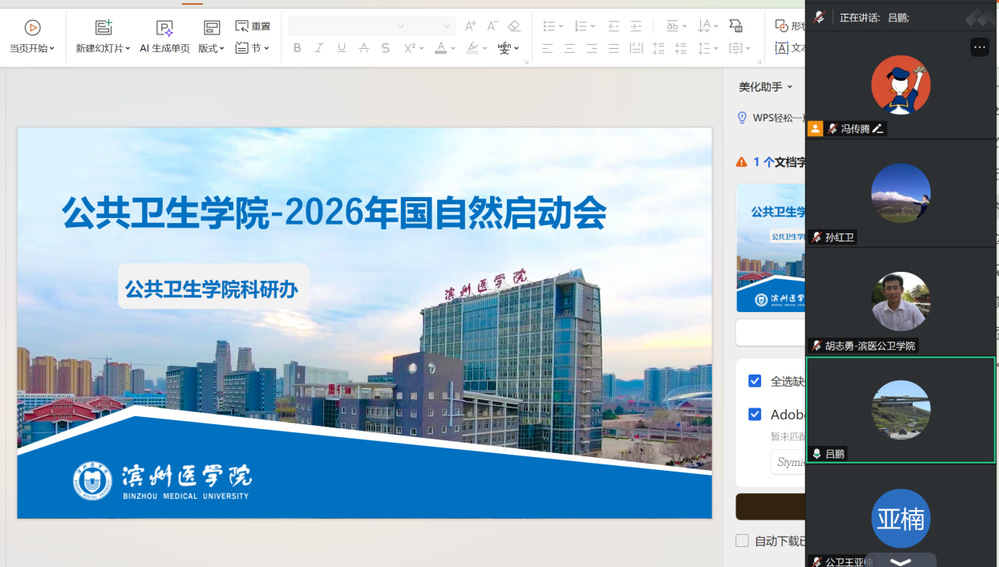
Task: Click participant name 胡志勇-滨医公卫学院
Action: 870,346
